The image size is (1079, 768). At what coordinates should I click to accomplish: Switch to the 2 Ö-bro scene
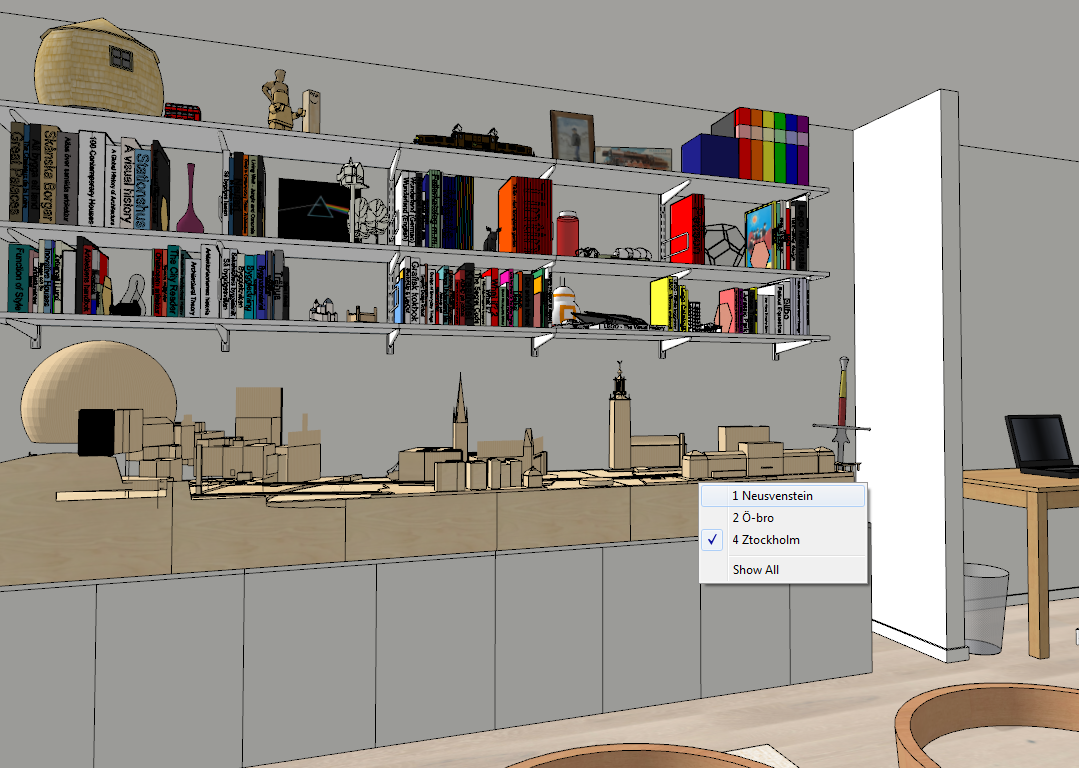(x=752, y=517)
